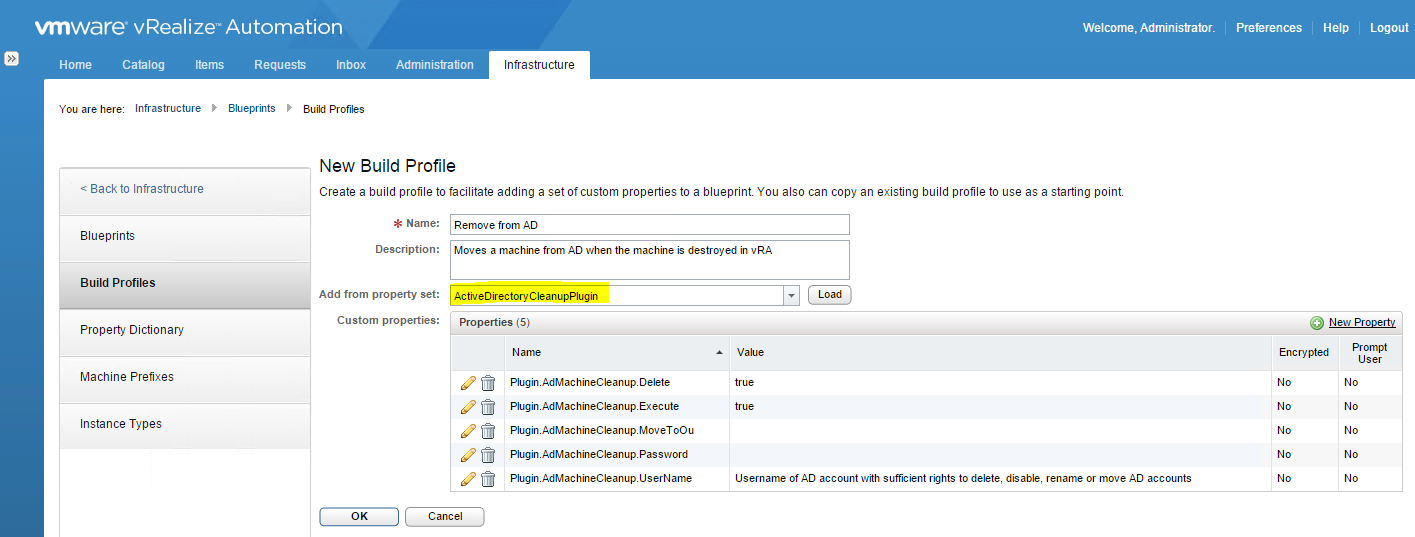Click Back to Infrastructure in sidebar
This screenshot has height=537, width=1415.
pyautogui.click(x=185, y=189)
